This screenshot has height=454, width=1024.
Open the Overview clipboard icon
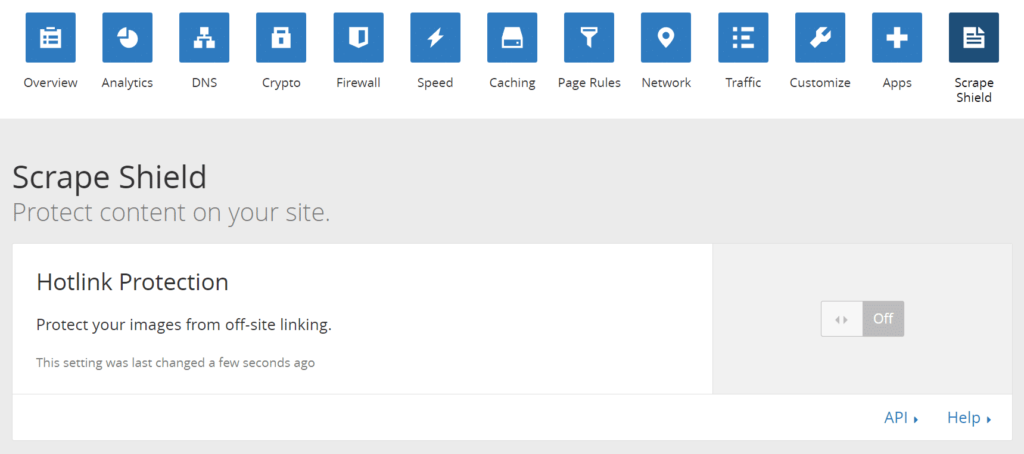[x=50, y=38]
